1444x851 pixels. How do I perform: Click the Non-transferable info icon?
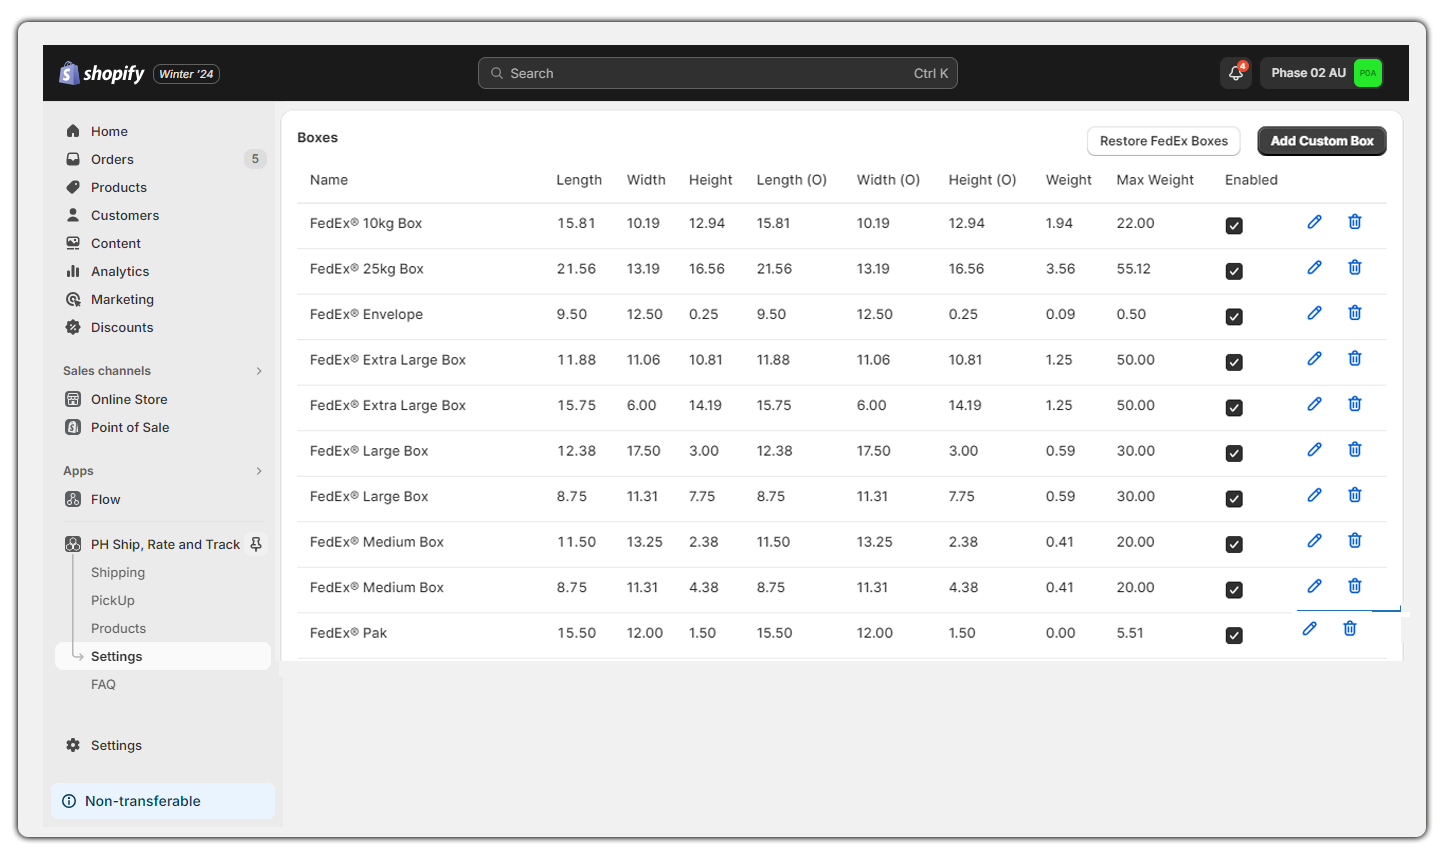point(69,801)
